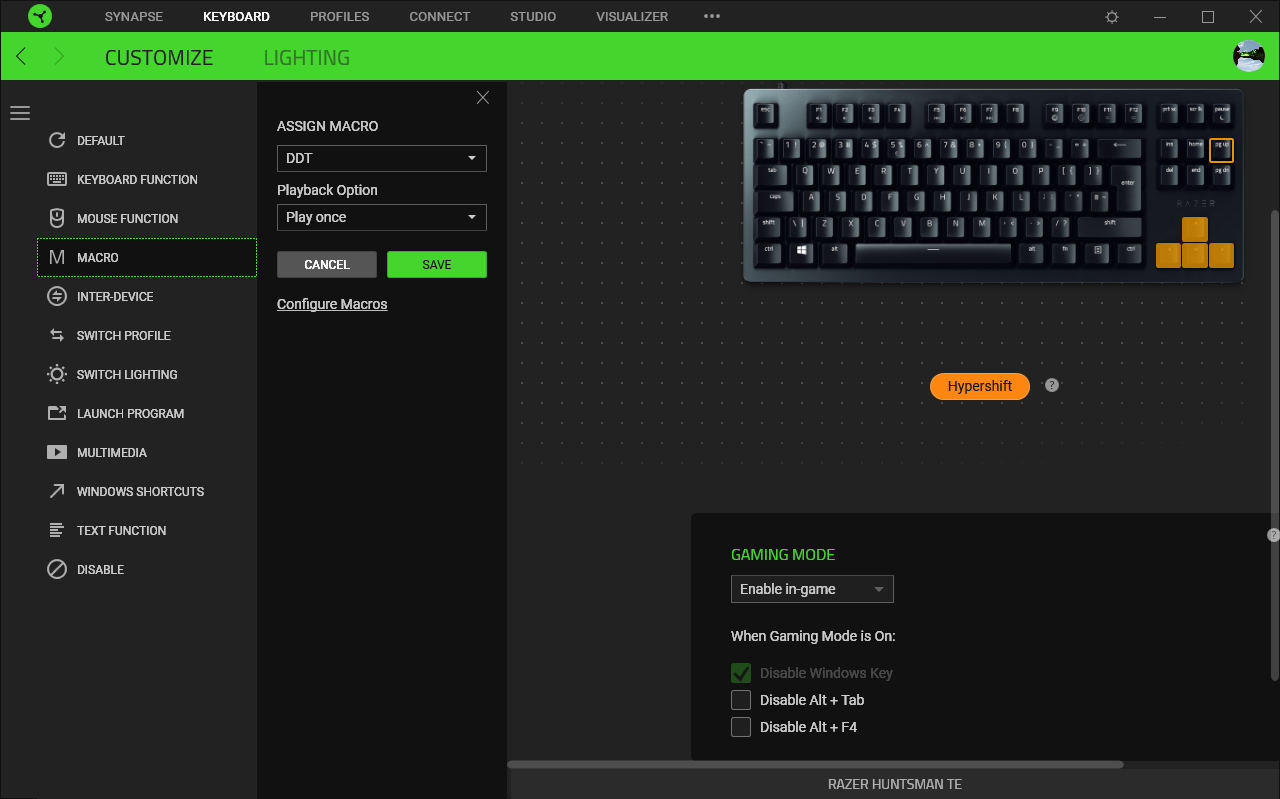
Task: Expand the Play once playback dropdown
Action: click(x=382, y=217)
